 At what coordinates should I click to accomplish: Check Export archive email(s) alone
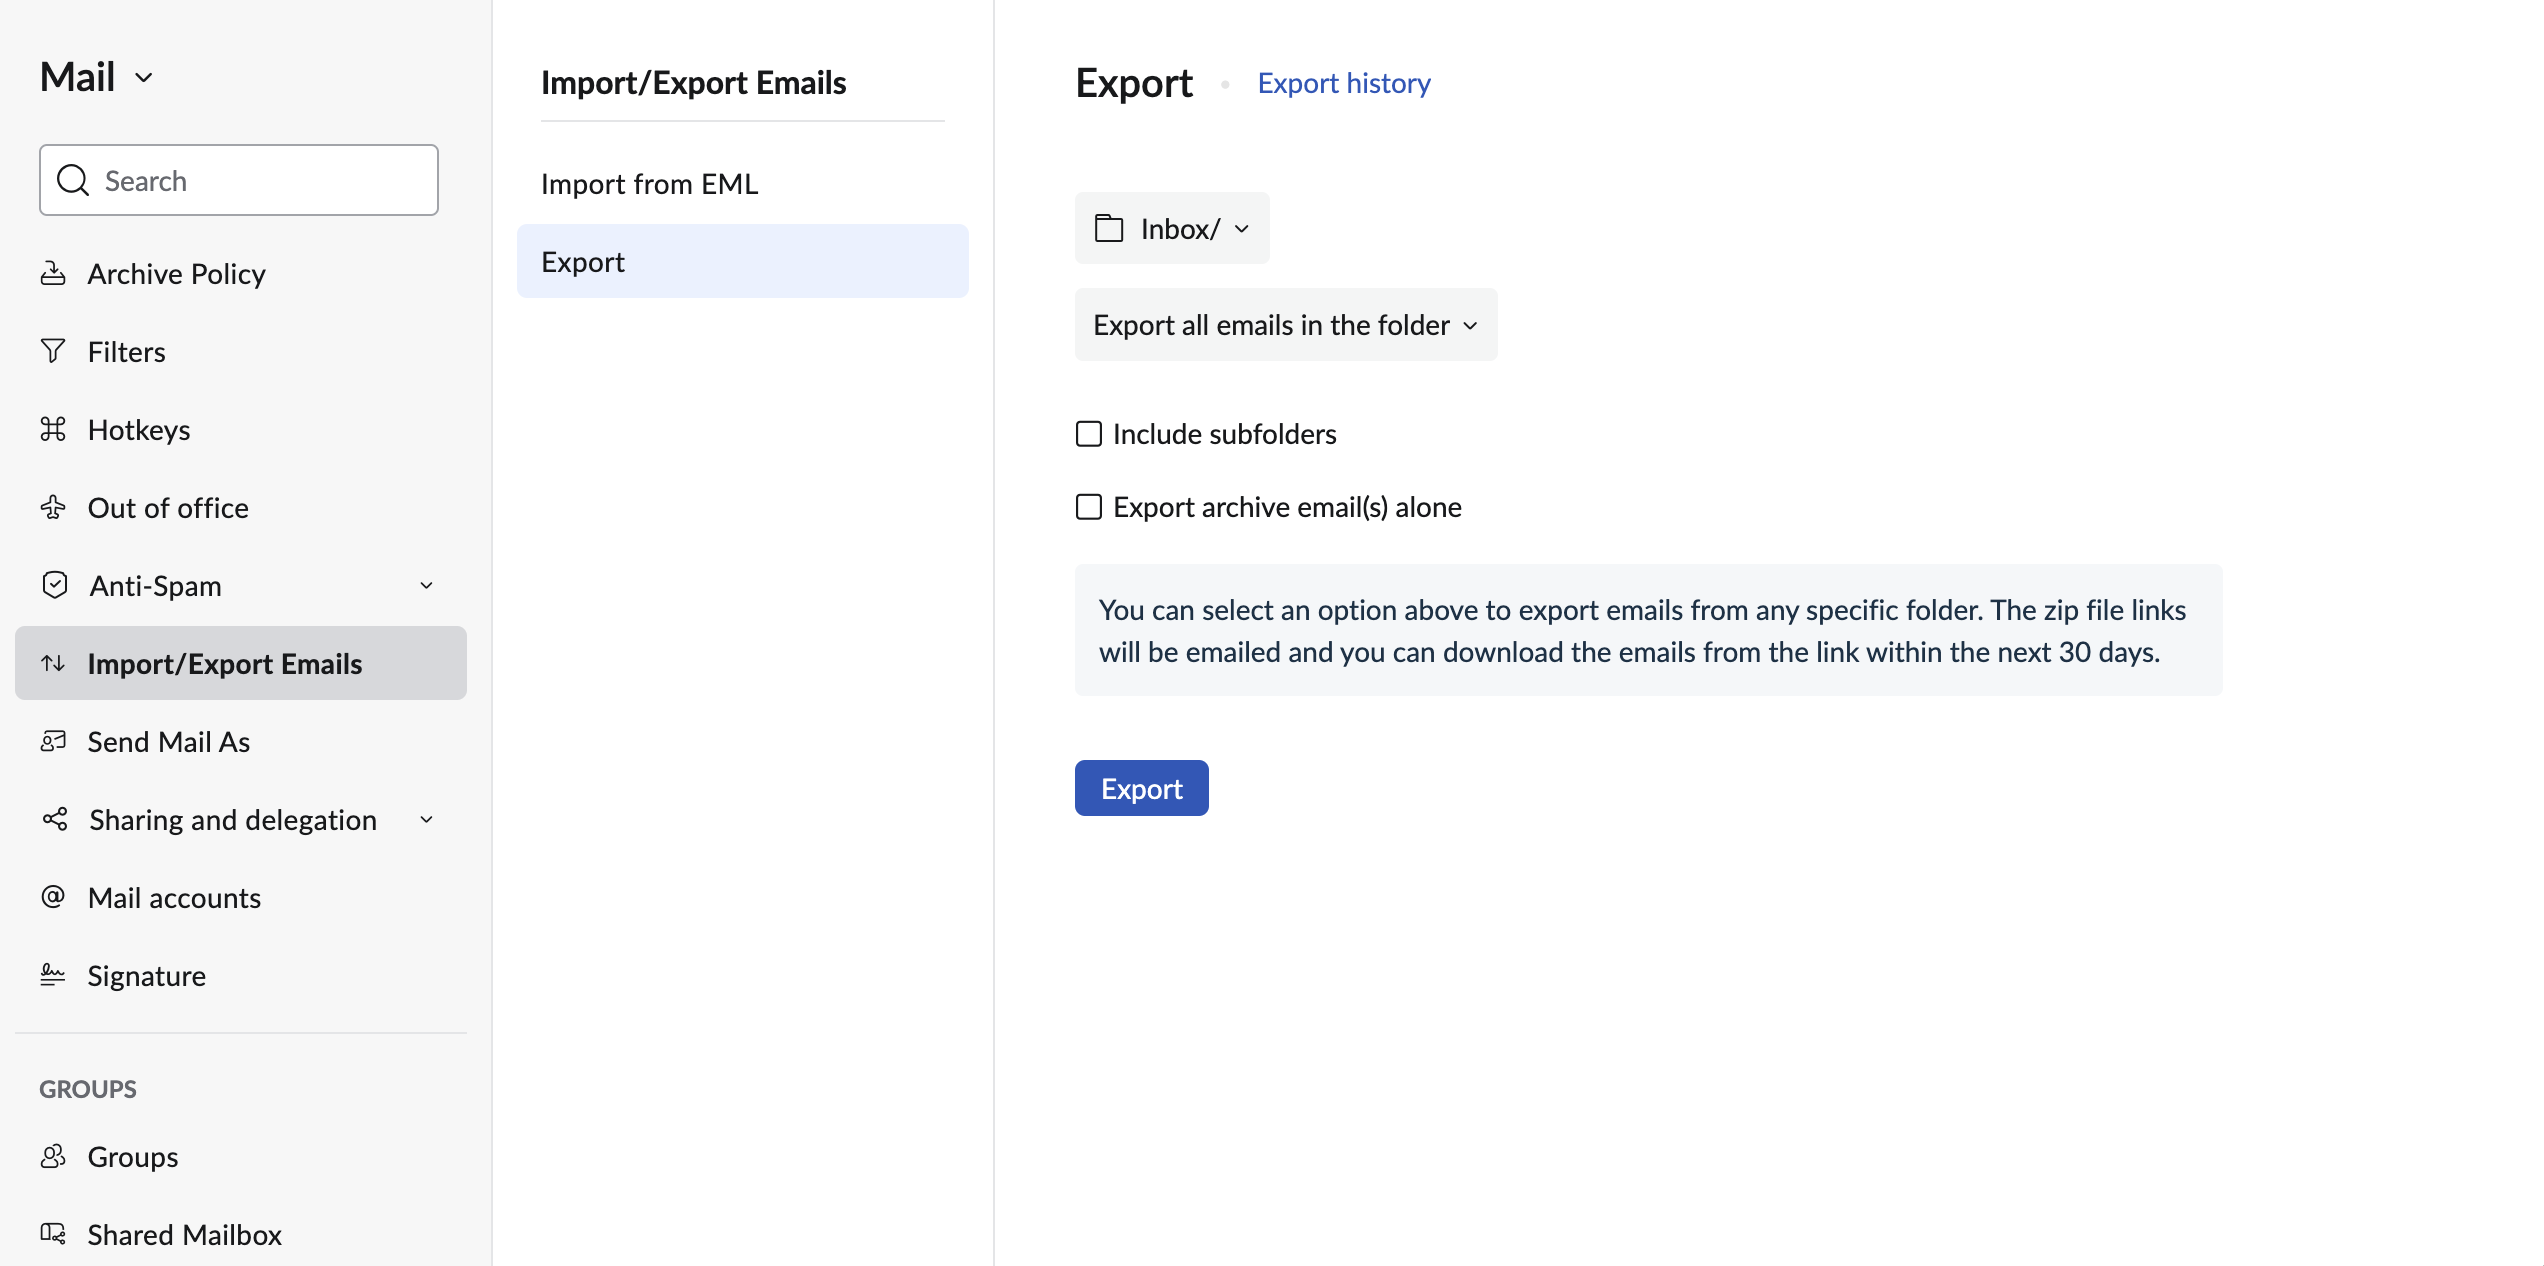(x=1088, y=507)
